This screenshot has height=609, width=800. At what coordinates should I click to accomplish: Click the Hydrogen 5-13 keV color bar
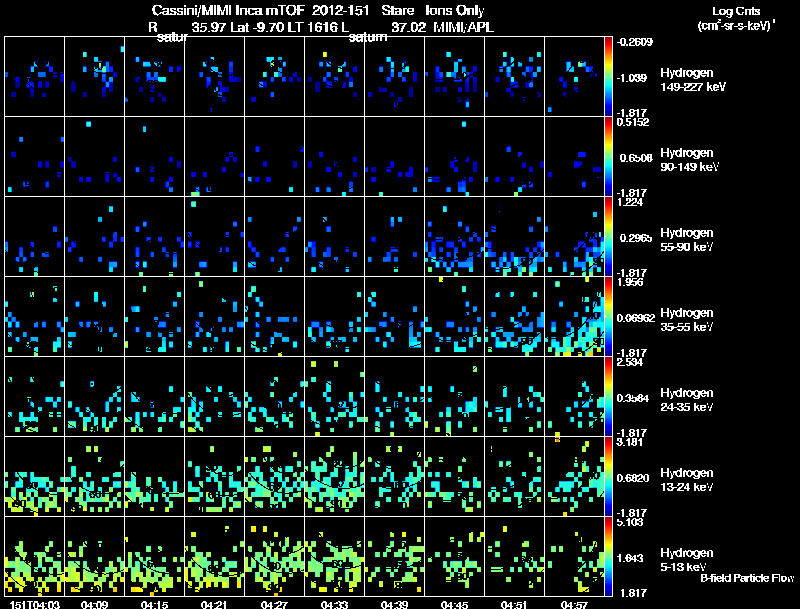click(x=608, y=556)
